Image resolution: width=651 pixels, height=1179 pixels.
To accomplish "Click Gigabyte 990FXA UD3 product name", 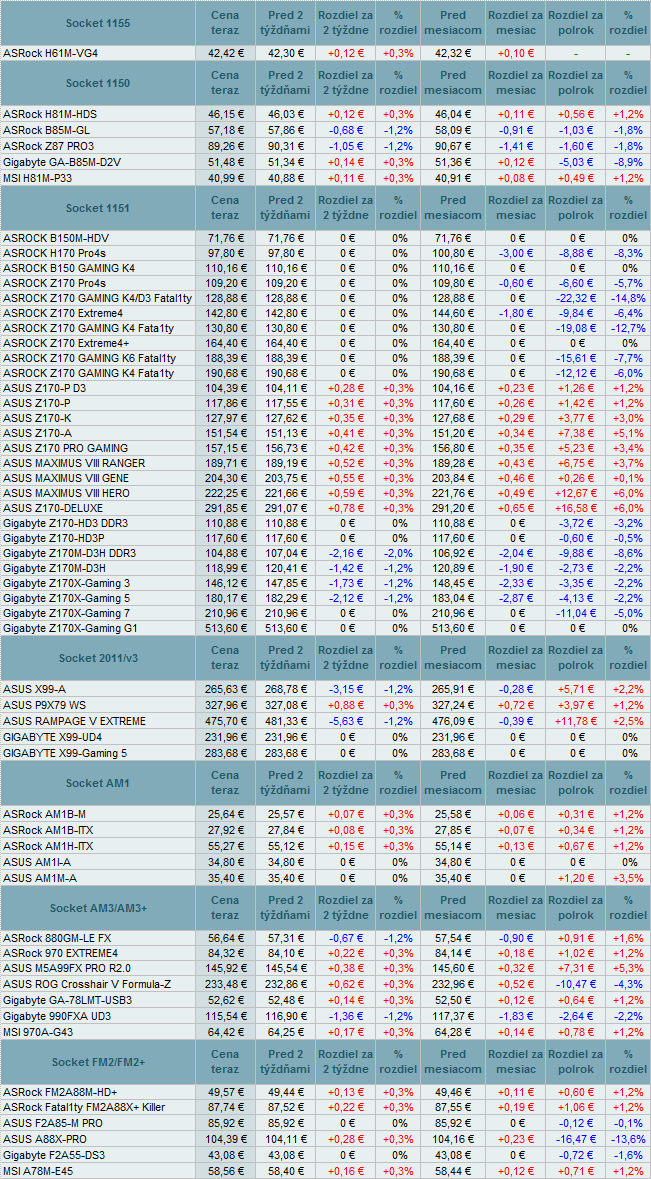I will pyautogui.click(x=59, y=1018).
